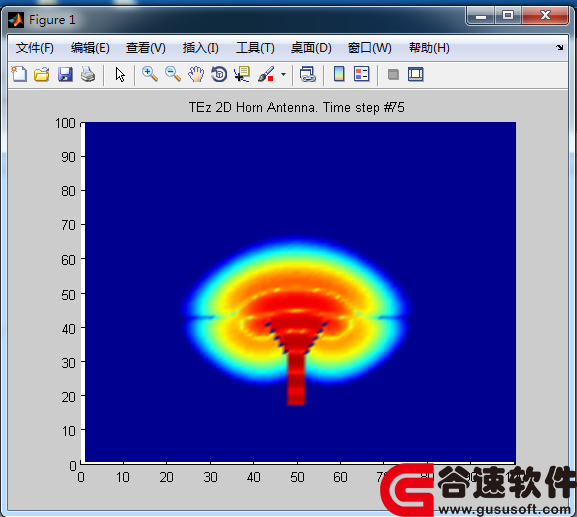Open the 工具(T) menu

255,48
